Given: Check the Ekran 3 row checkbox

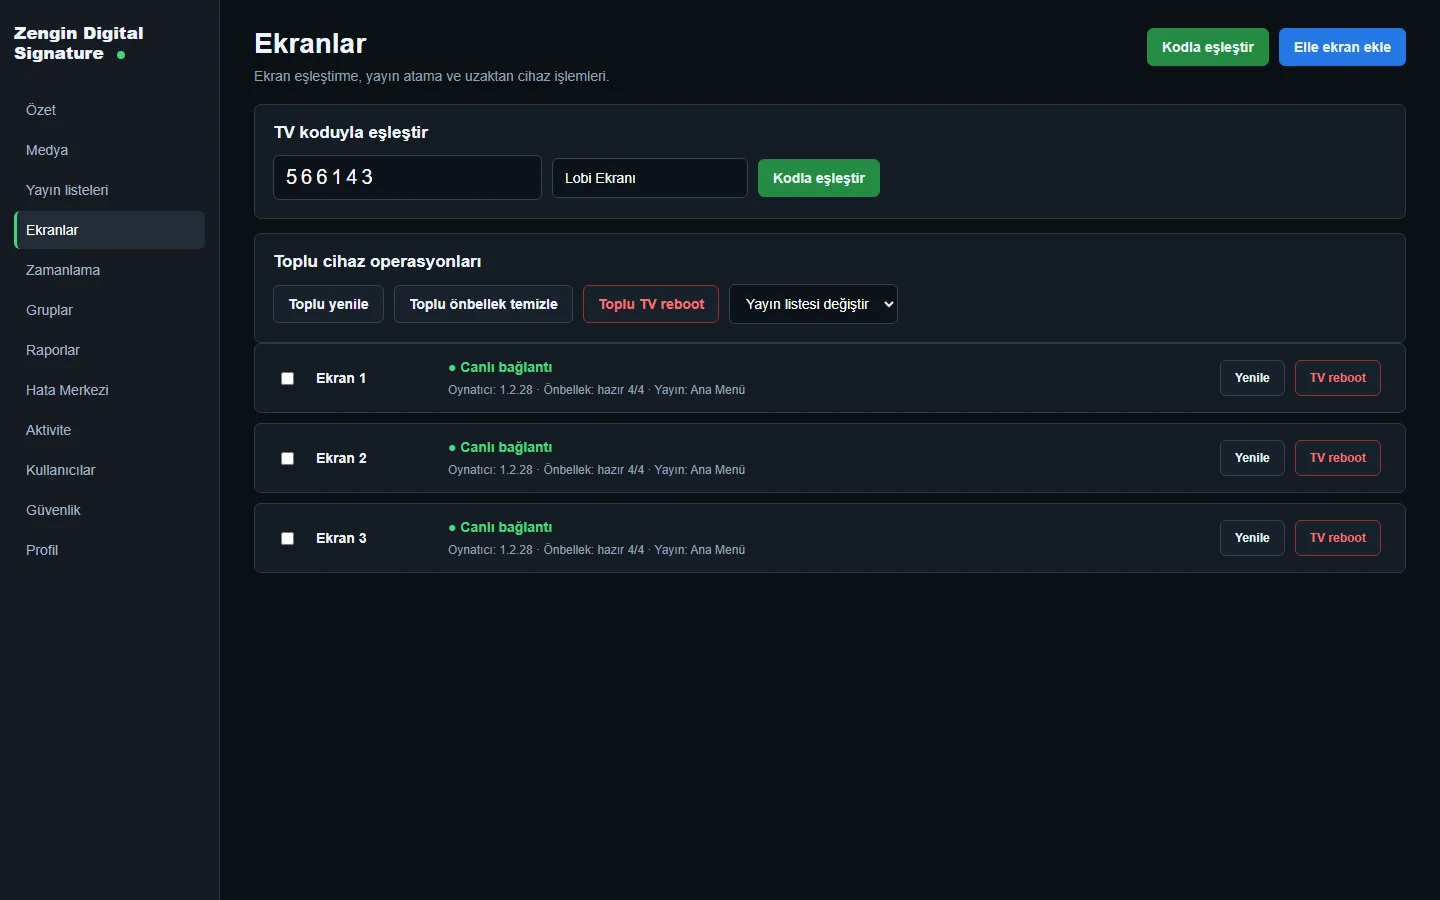Looking at the screenshot, I should click(x=287, y=538).
